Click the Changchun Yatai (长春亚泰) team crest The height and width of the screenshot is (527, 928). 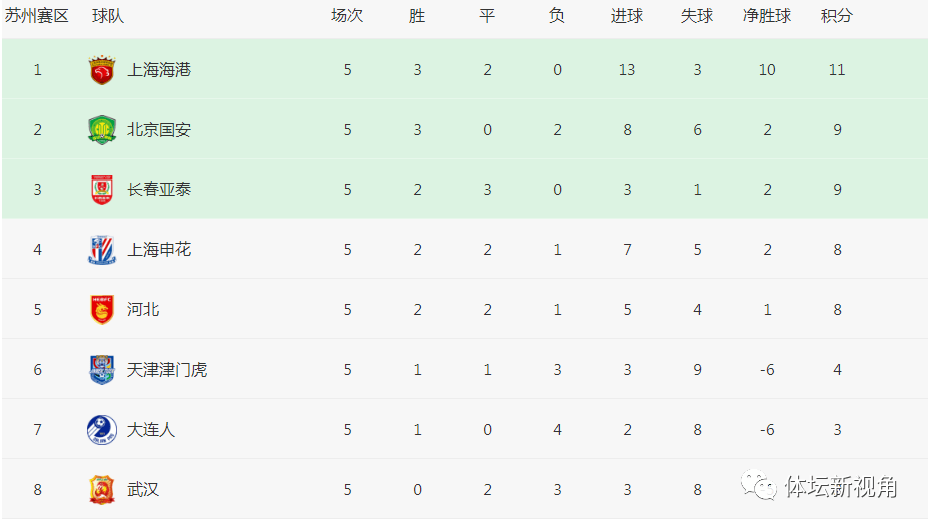[101, 190]
